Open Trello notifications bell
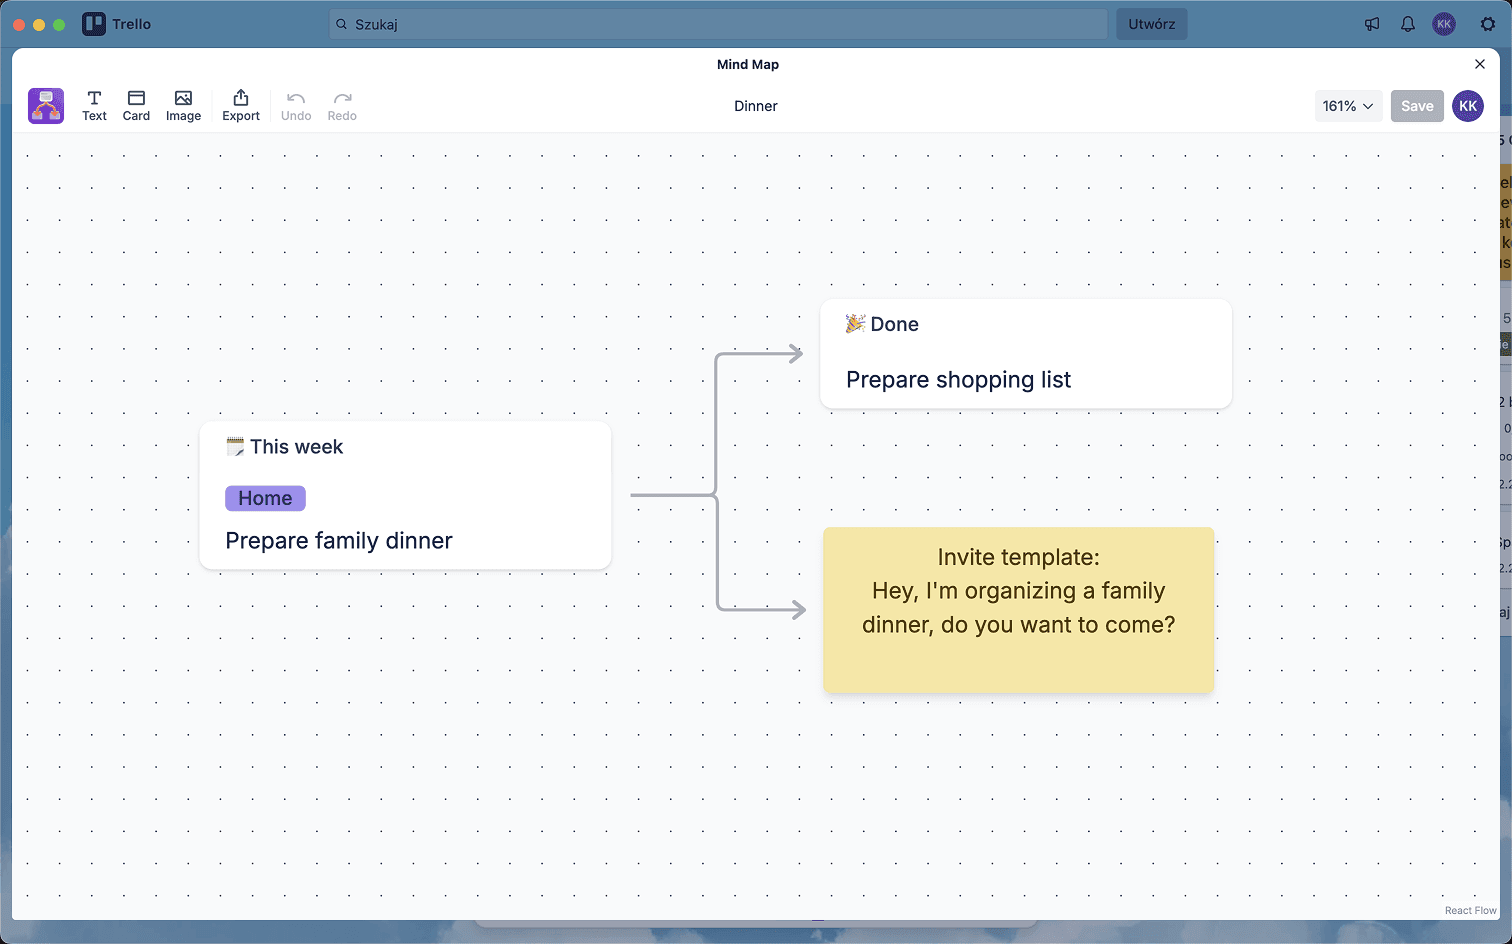This screenshot has height=944, width=1512. click(x=1407, y=24)
